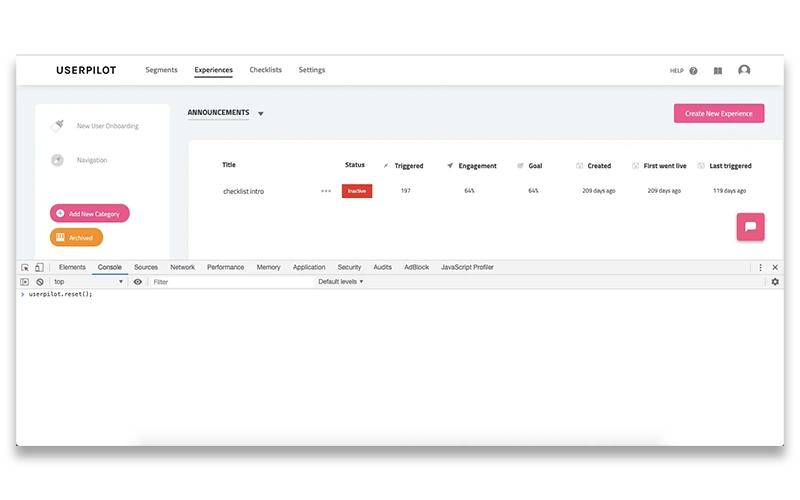Open the pink chat widget button
Viewport: 800px width, 500px height.
coord(751,227)
